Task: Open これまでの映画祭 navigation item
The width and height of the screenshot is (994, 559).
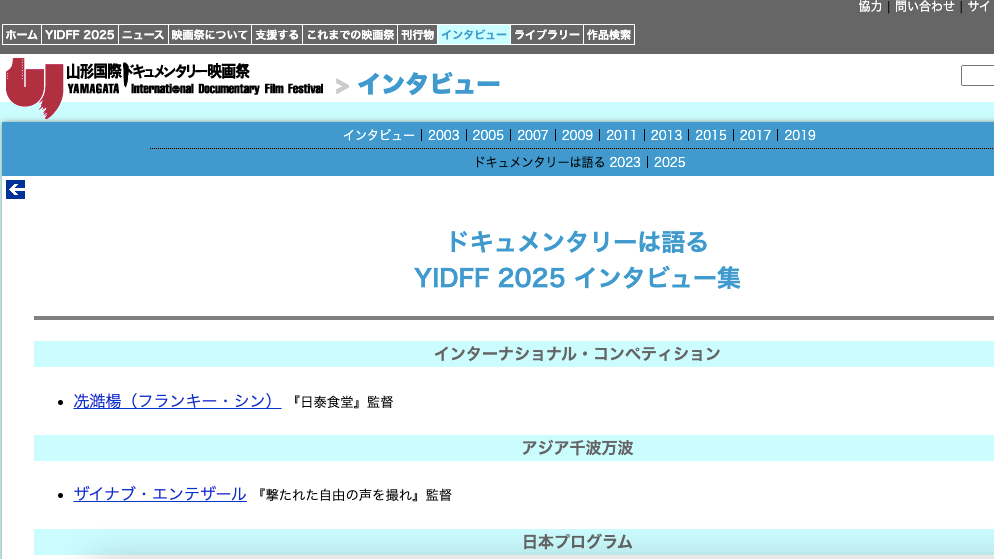Action: (x=350, y=35)
